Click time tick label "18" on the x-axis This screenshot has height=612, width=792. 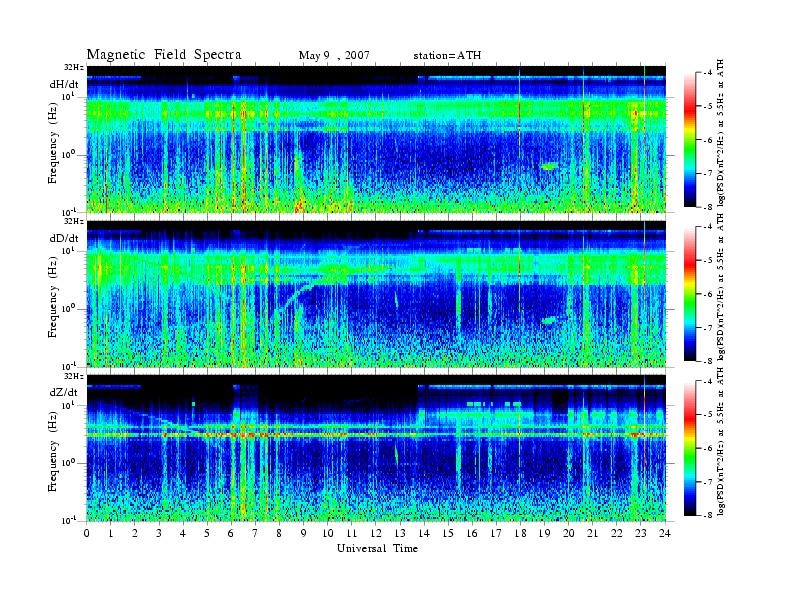click(x=521, y=533)
